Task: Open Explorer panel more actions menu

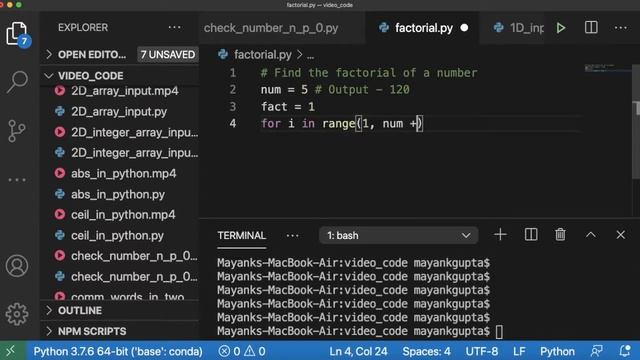Action: [175, 27]
